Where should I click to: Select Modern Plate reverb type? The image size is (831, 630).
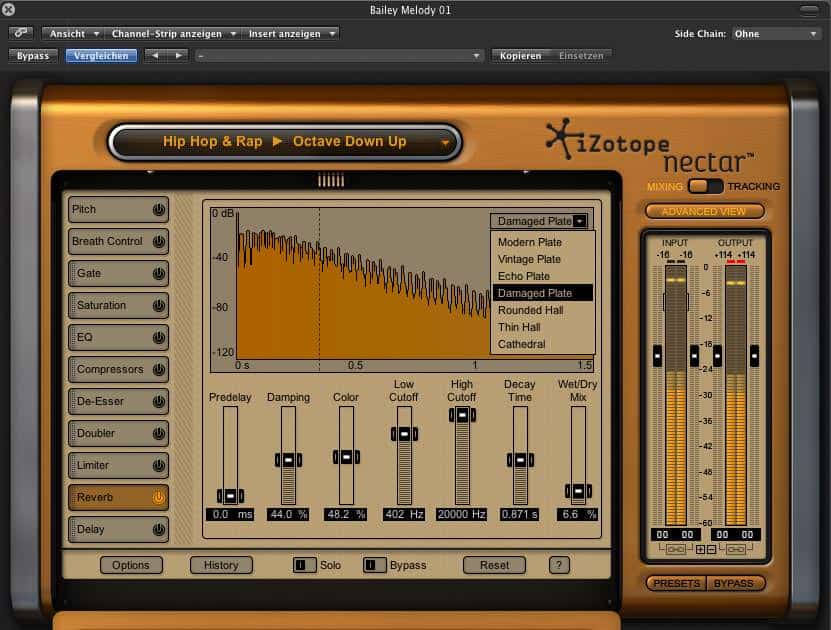point(543,242)
